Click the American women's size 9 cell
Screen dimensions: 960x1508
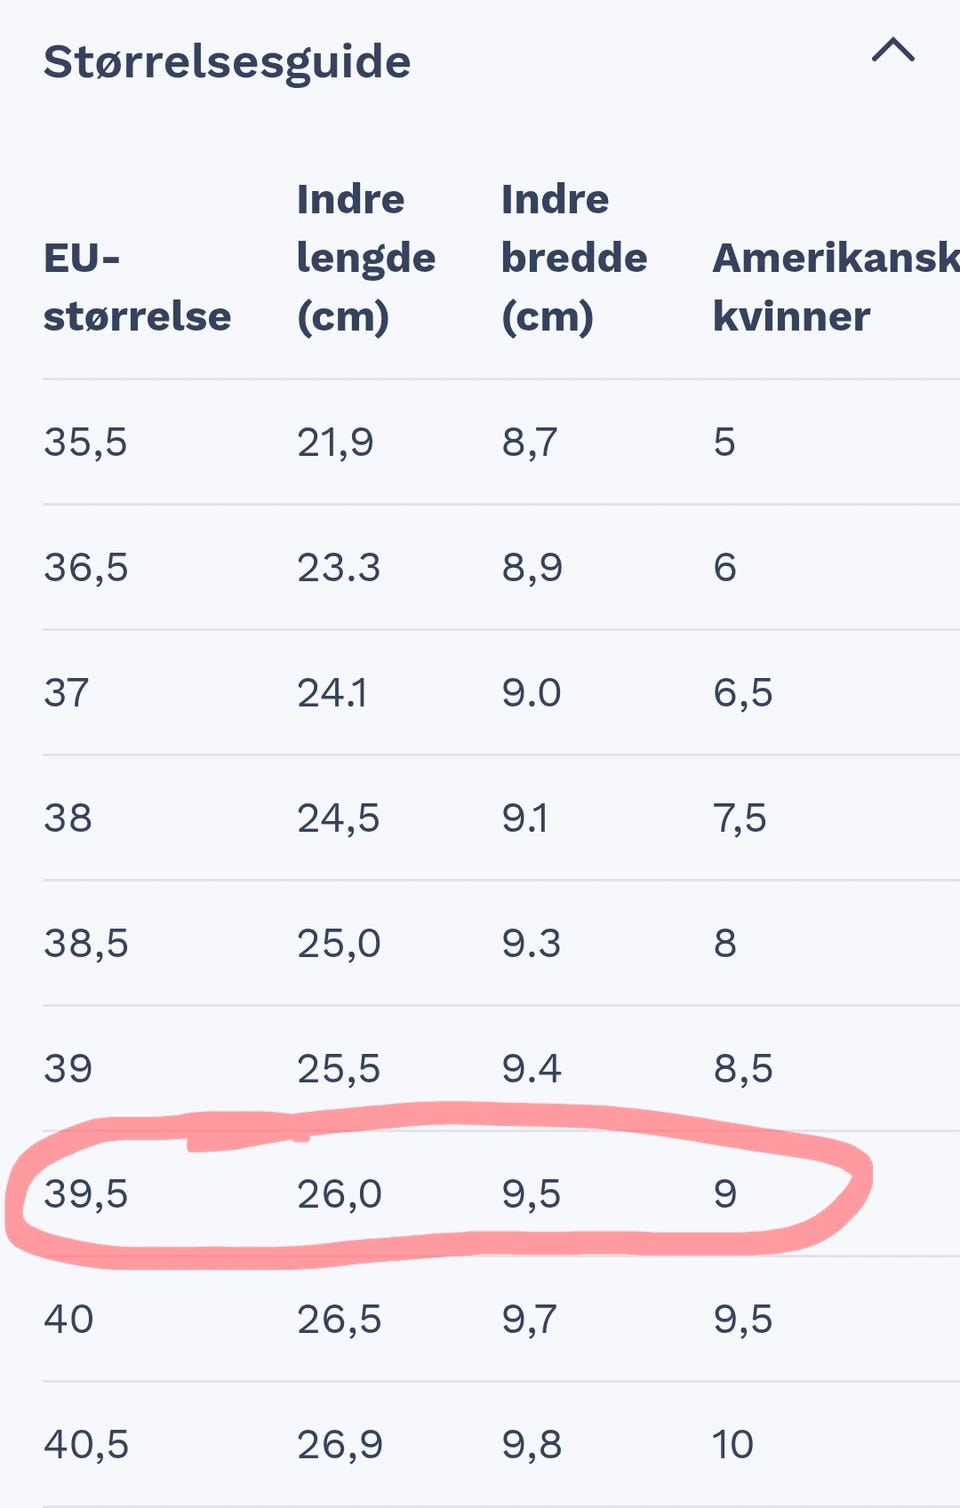(725, 1194)
